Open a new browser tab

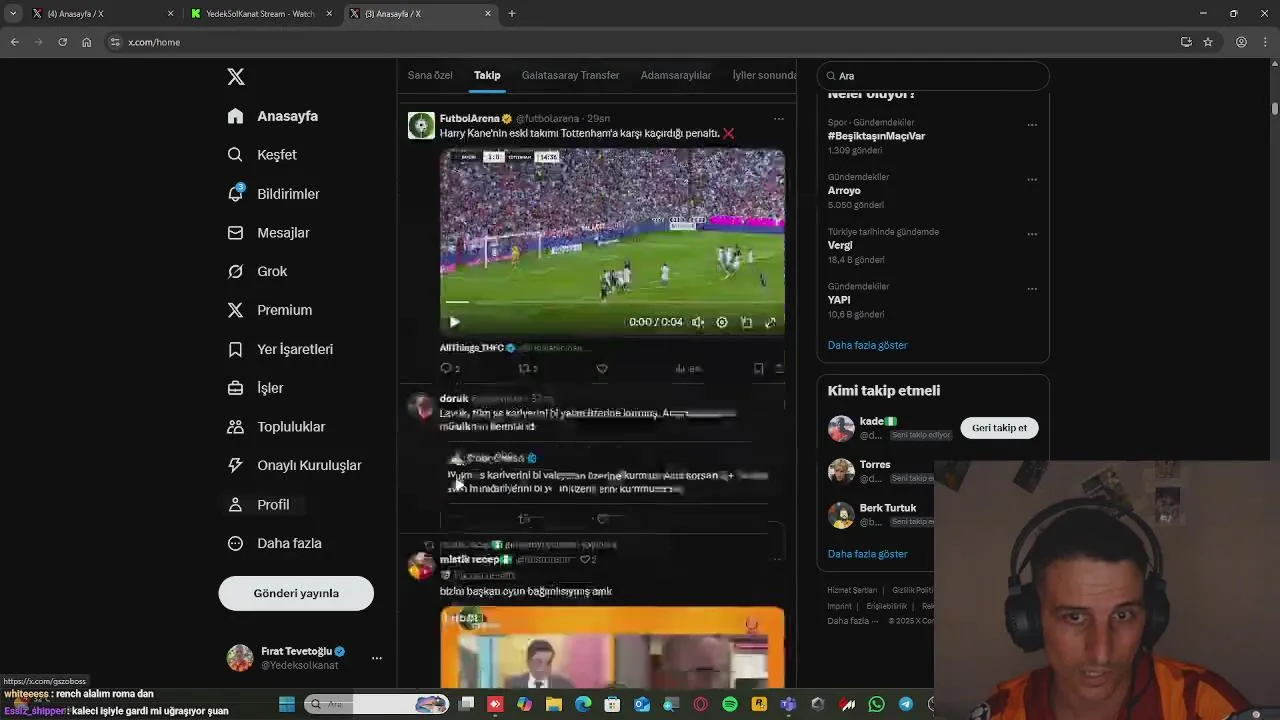[x=512, y=14]
